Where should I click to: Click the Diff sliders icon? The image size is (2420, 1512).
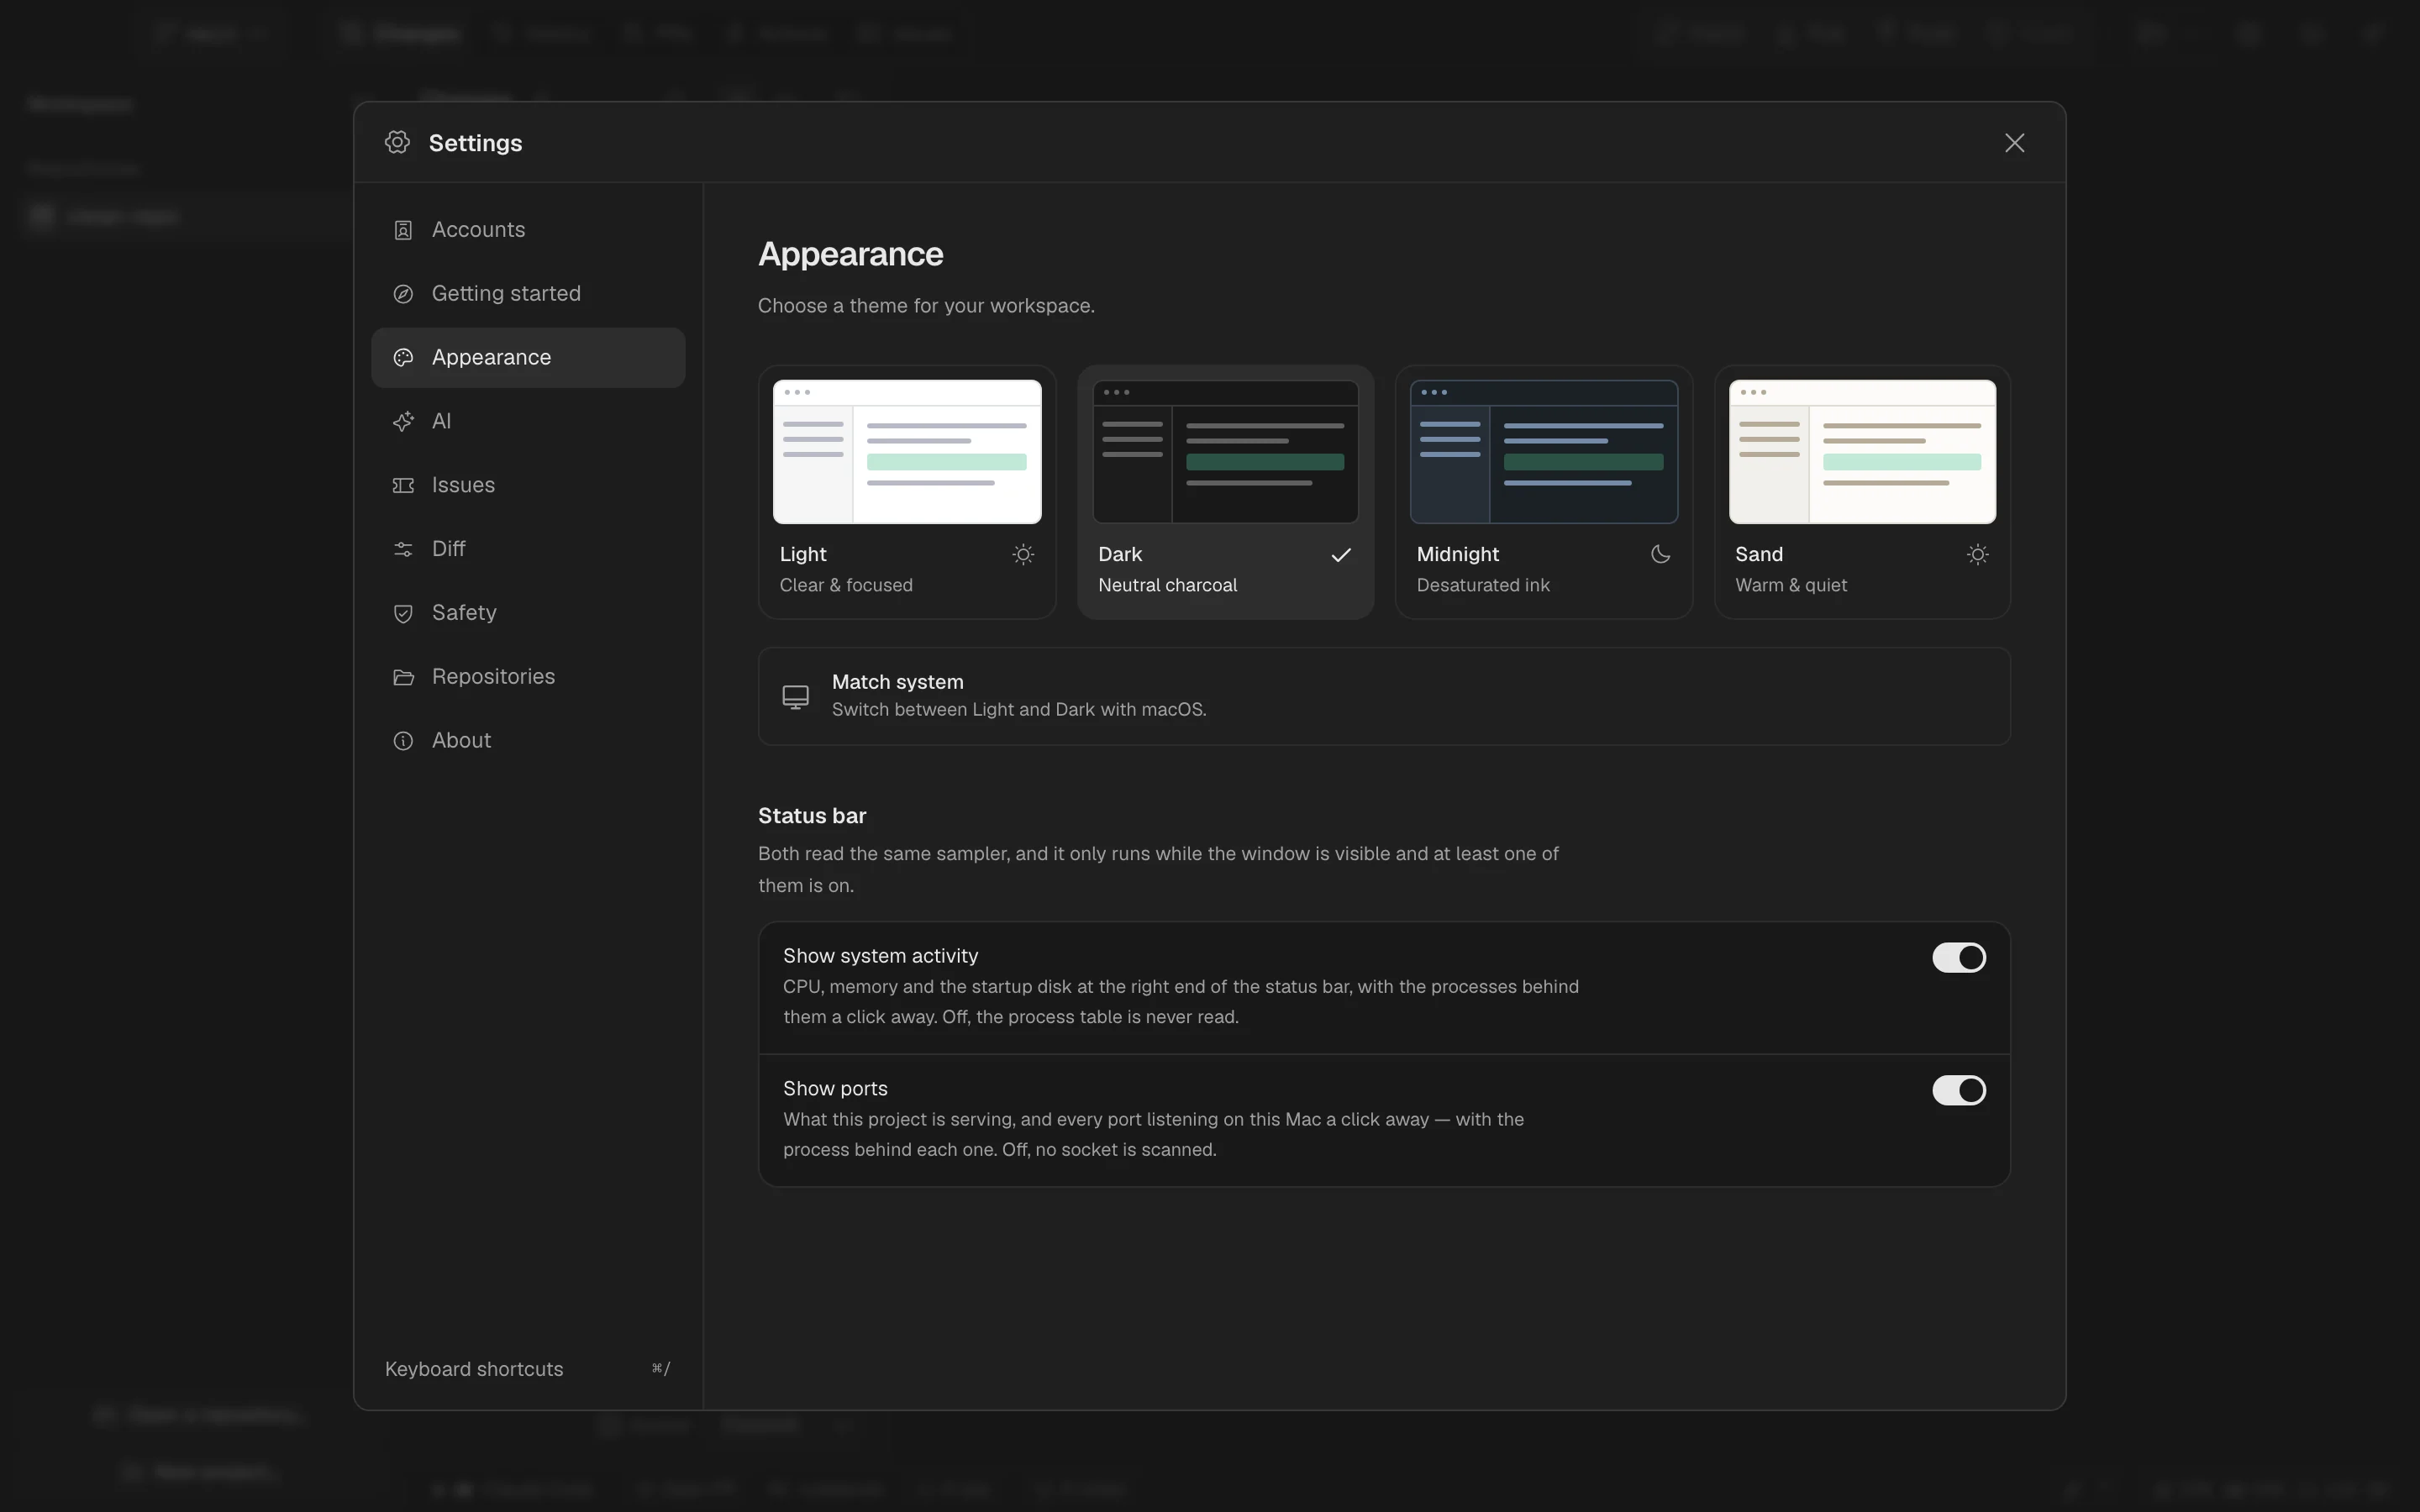click(x=403, y=549)
